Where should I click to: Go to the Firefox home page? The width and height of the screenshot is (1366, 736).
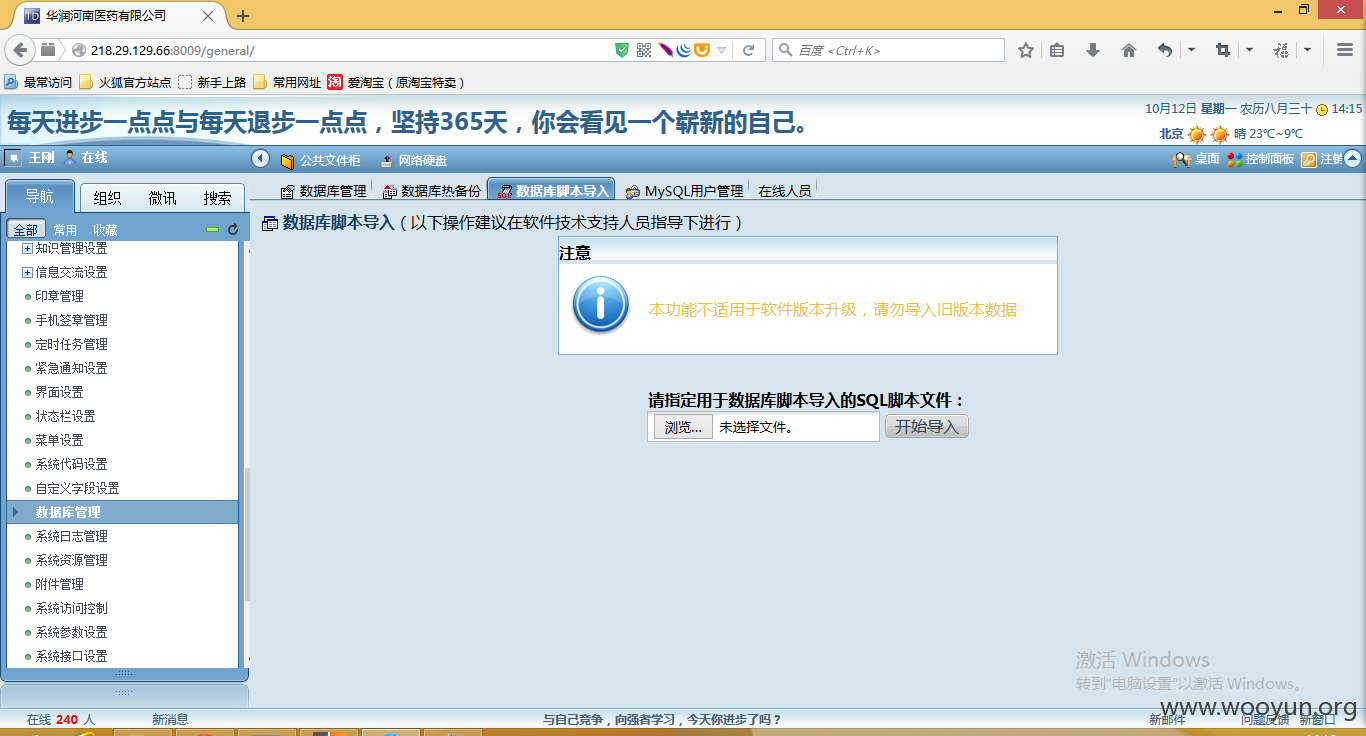(1129, 50)
